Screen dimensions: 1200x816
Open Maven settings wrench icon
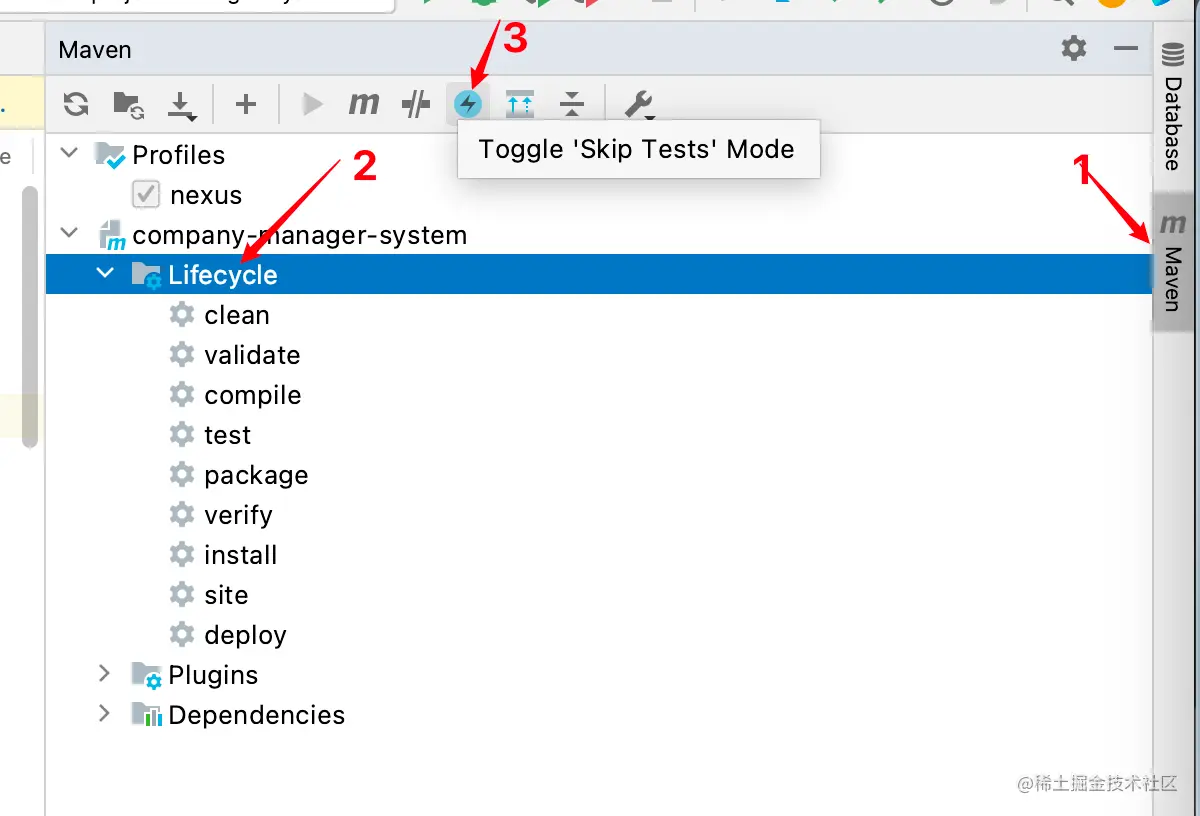[638, 104]
